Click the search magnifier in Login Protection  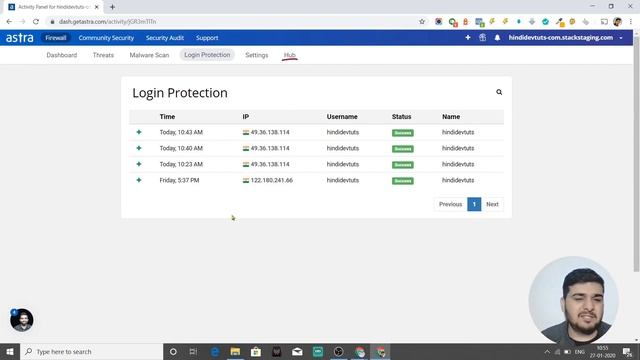tap(499, 92)
